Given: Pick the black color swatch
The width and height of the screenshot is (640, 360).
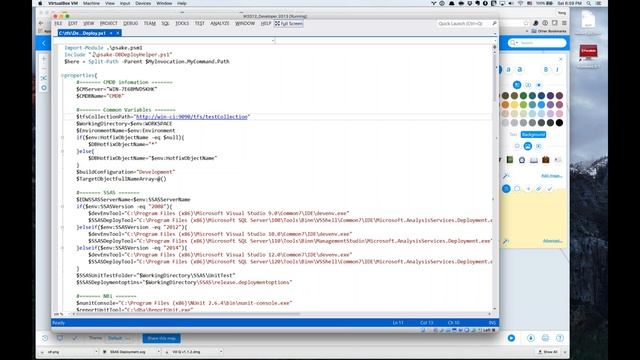Looking at the screenshot, I should coord(559,122).
